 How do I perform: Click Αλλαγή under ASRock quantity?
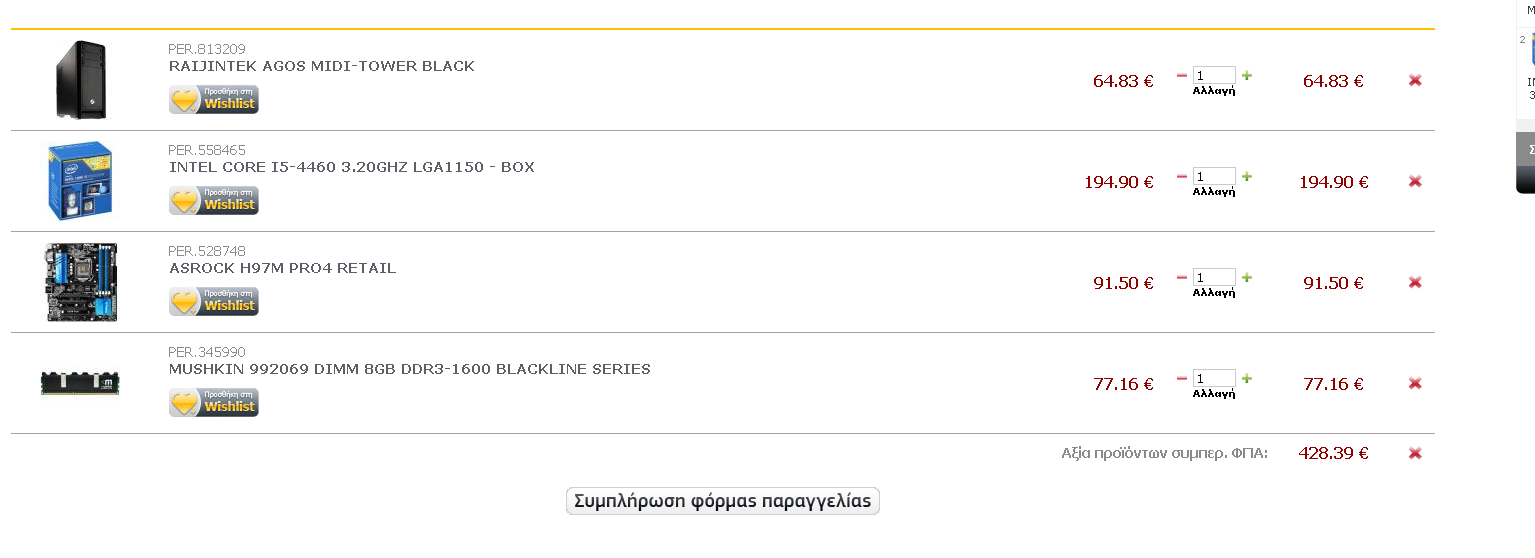coord(1214,293)
